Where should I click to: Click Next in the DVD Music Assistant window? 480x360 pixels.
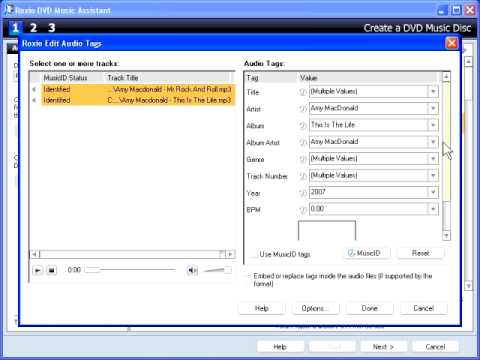(x=383, y=347)
